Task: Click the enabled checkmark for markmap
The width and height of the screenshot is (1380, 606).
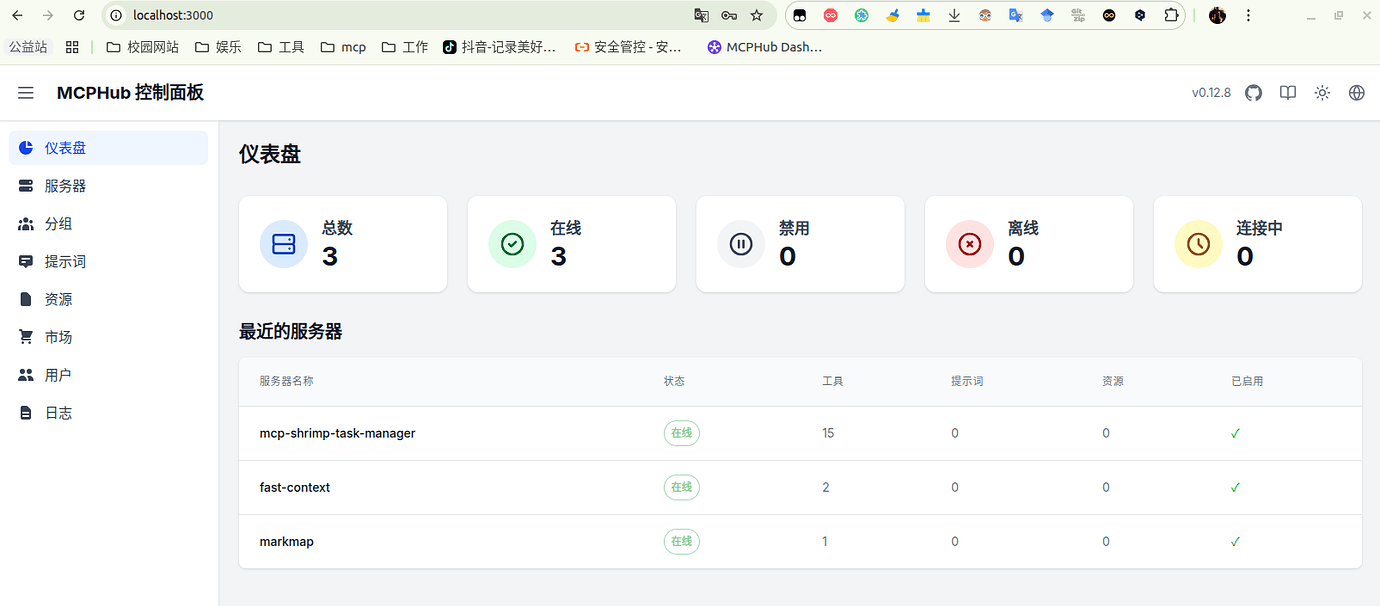Action: (x=1236, y=541)
